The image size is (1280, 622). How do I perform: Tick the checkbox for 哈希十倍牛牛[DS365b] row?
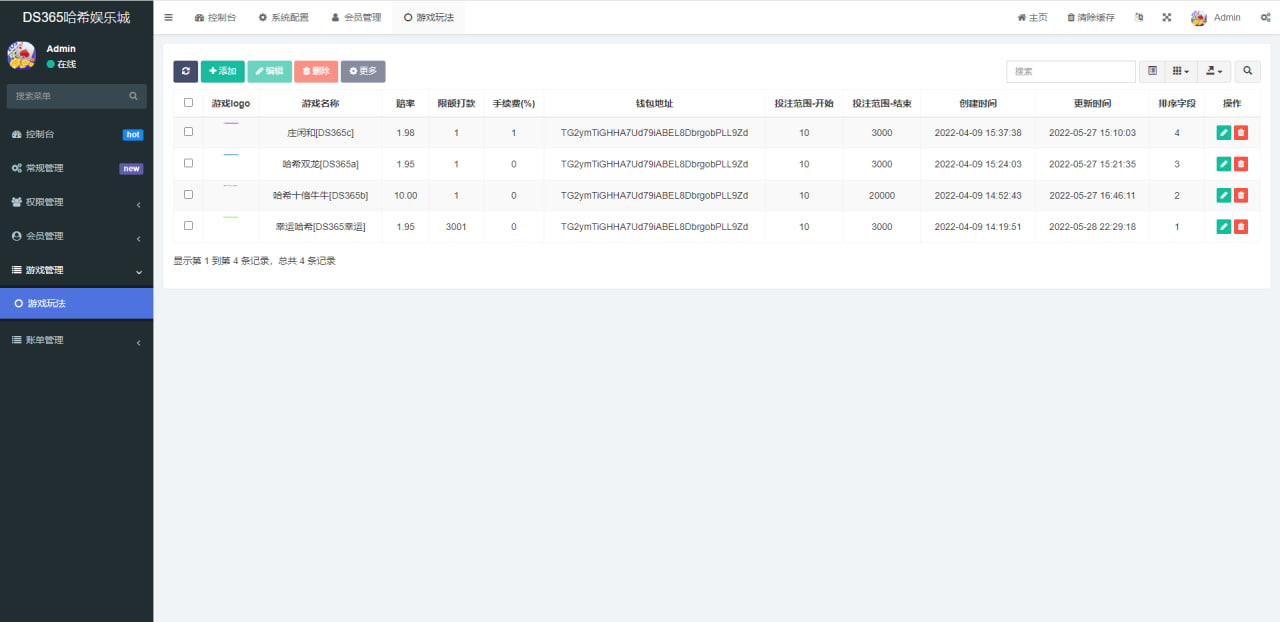tap(188, 195)
